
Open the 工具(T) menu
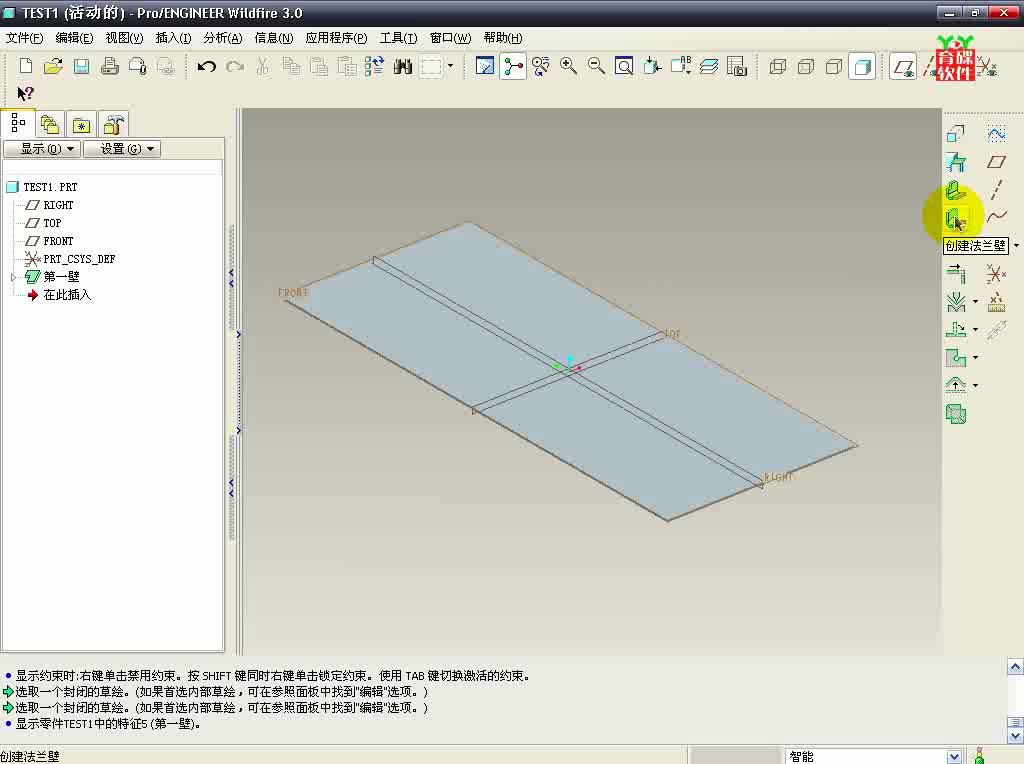398,38
